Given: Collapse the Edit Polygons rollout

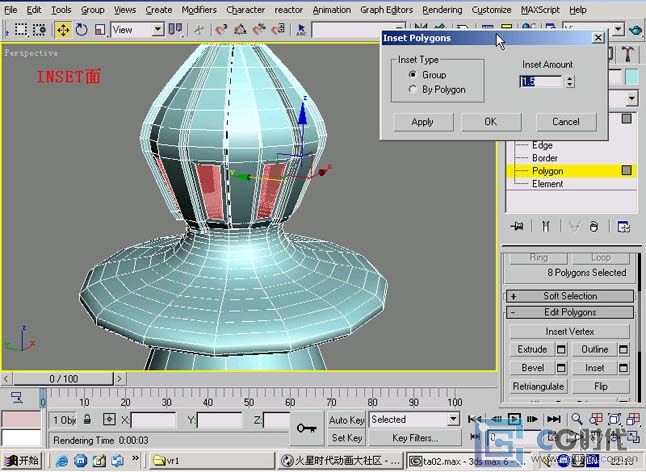Looking at the screenshot, I should [x=570, y=312].
